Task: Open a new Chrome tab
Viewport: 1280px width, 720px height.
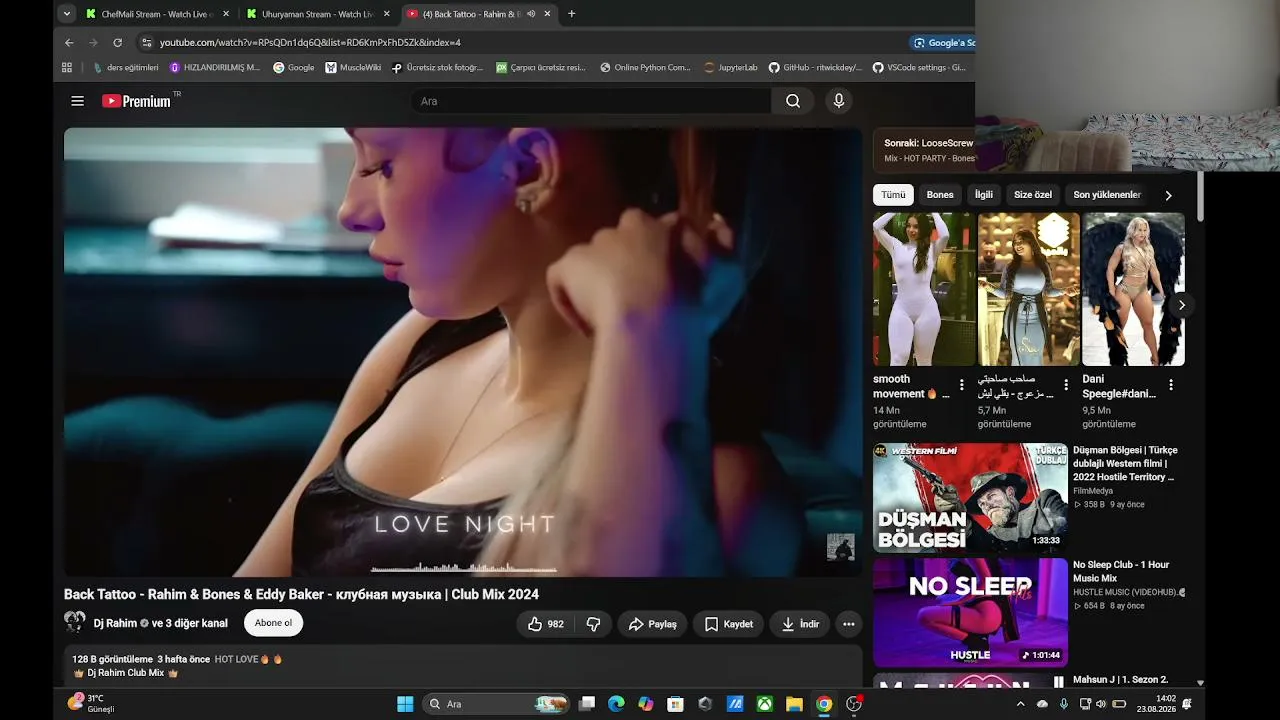Action: click(572, 14)
